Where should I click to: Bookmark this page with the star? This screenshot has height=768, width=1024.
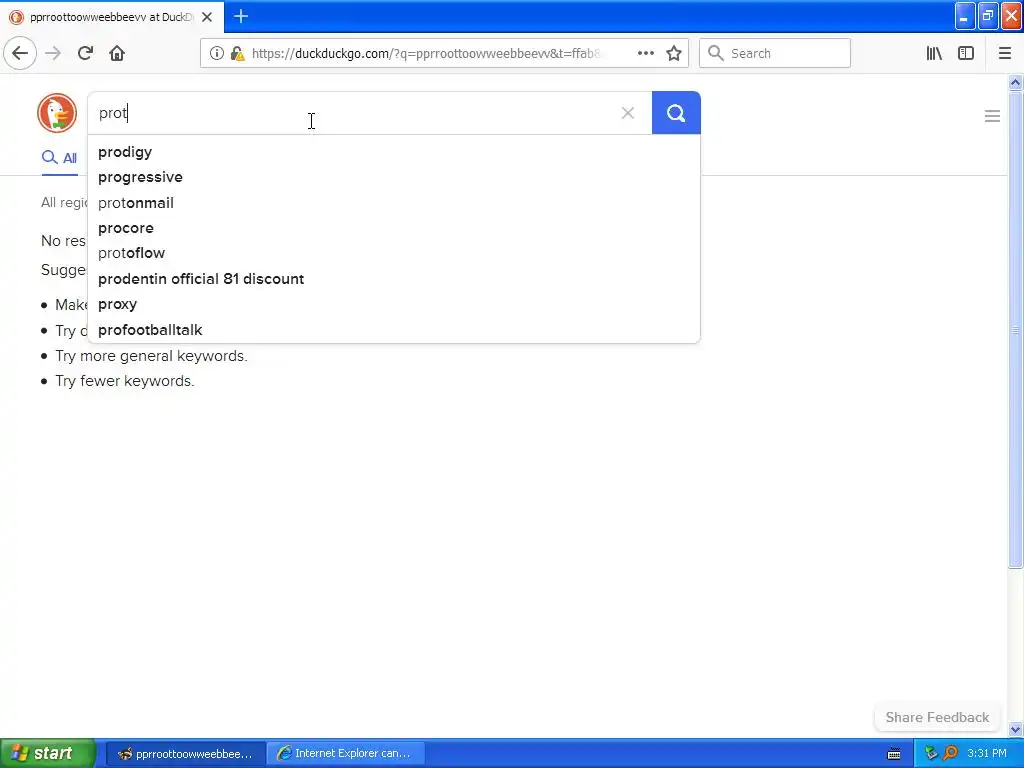674,54
